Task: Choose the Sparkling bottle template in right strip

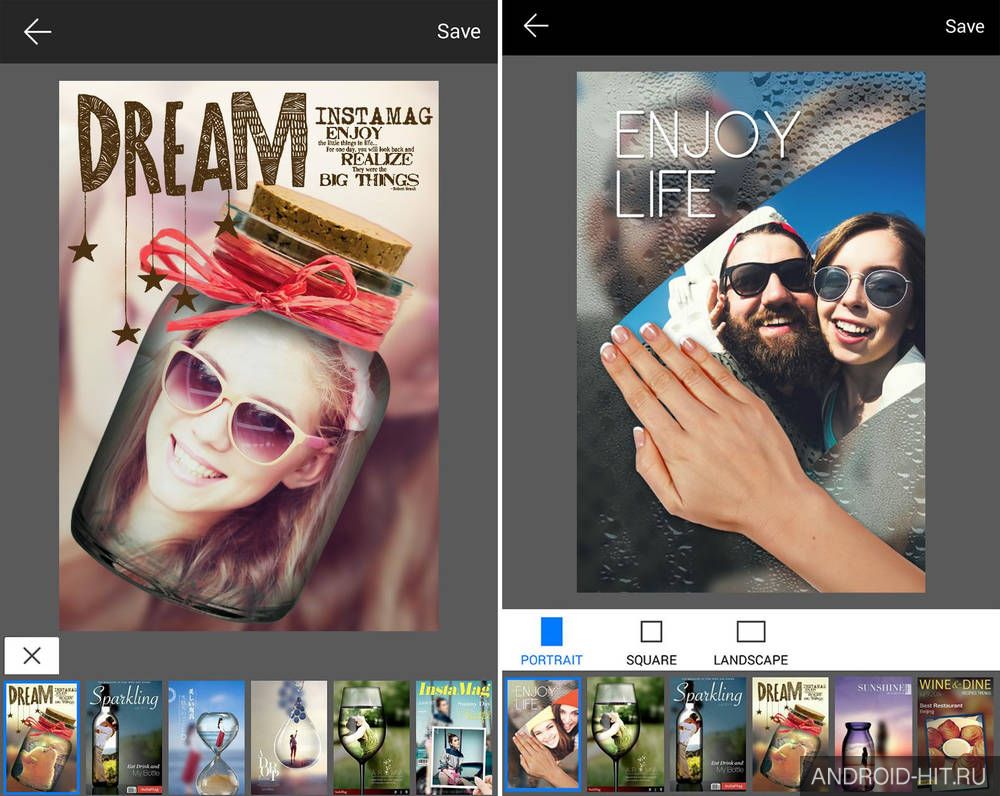Action: [708, 734]
